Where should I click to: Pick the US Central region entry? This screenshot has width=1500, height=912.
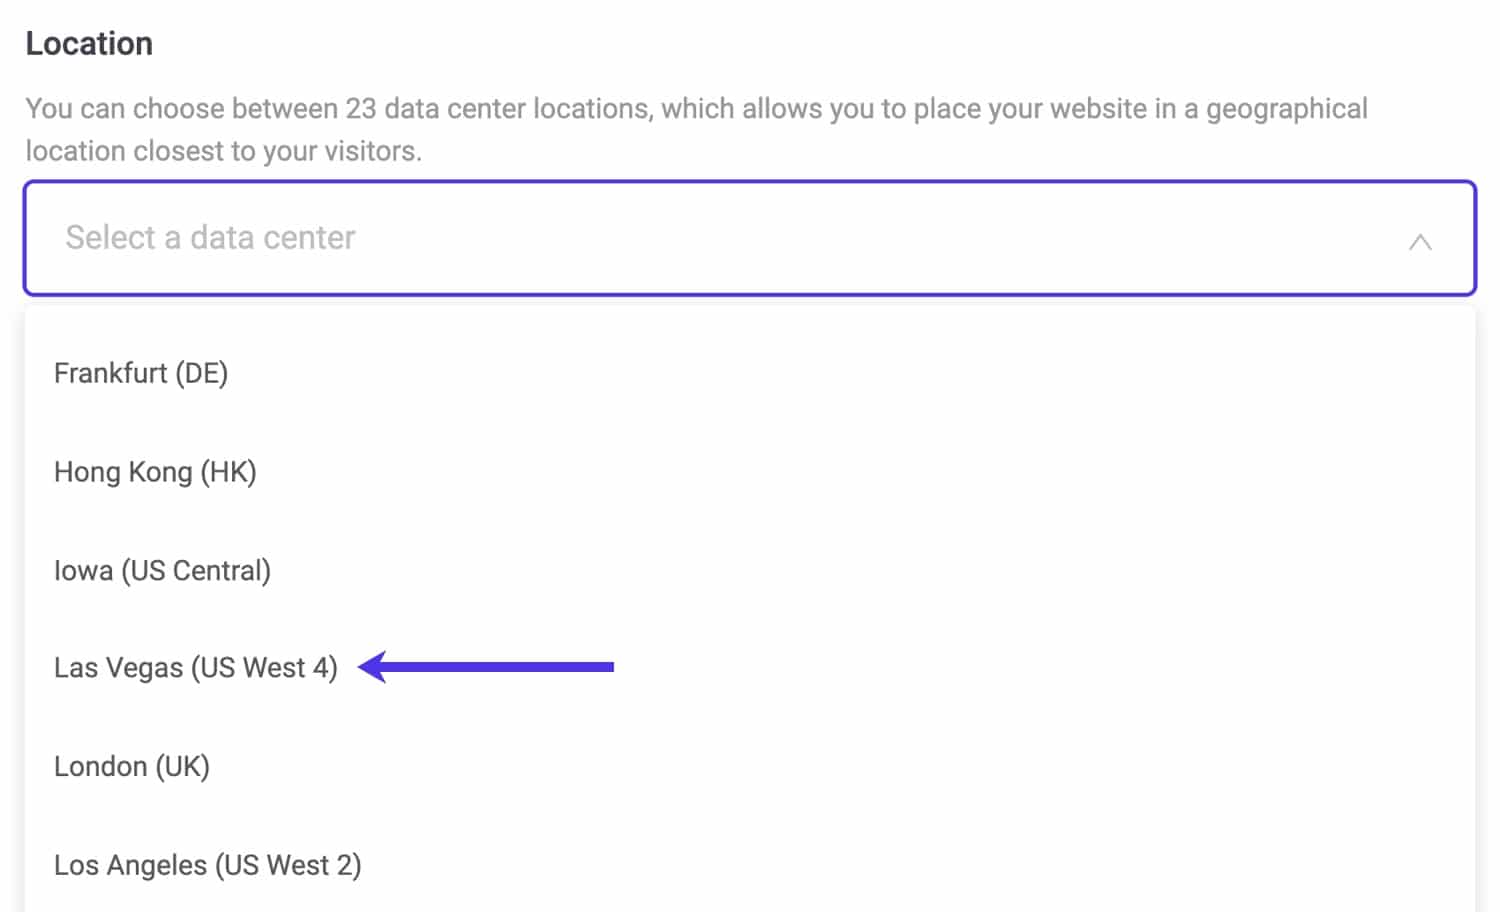(x=162, y=570)
